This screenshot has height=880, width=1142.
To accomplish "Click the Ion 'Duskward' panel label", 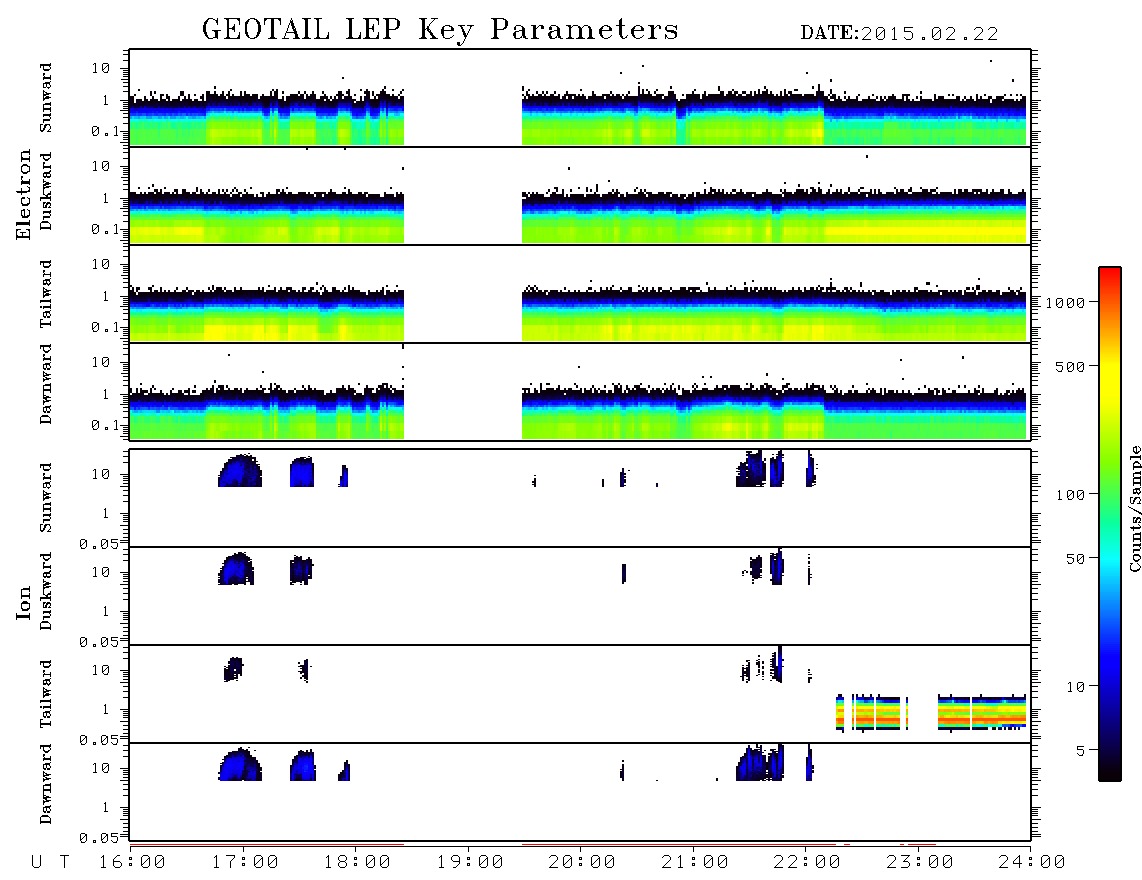I will click(45, 592).
